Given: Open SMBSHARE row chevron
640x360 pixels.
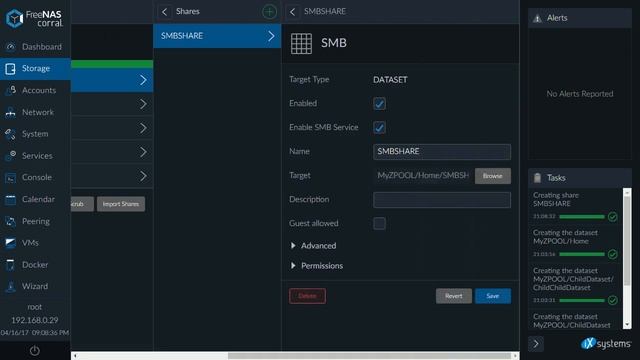Looking at the screenshot, I should (x=271, y=36).
